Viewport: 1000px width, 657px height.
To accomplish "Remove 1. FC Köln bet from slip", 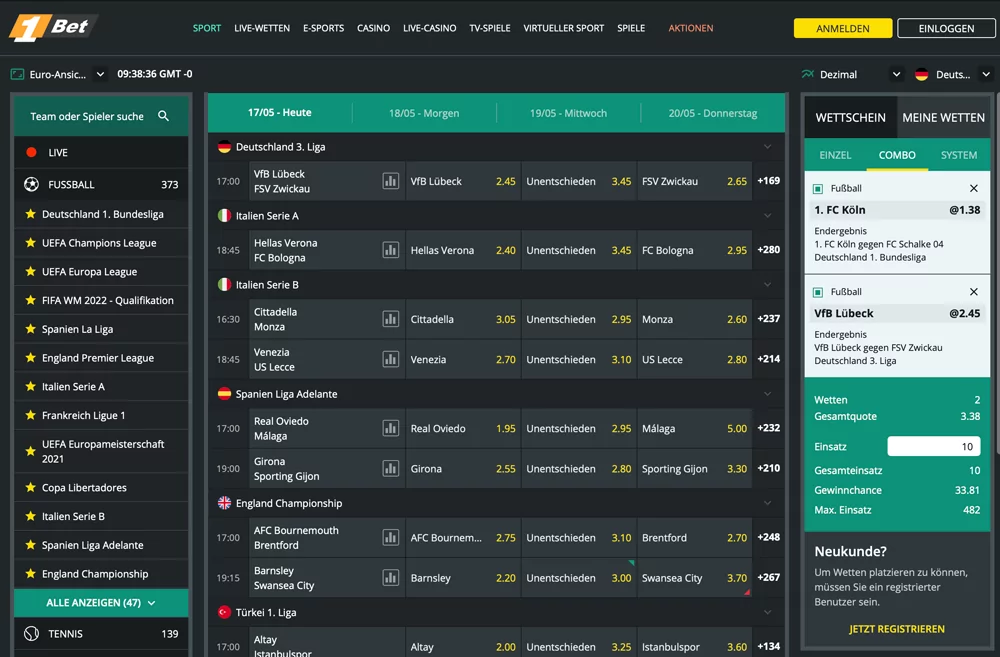I will (x=973, y=188).
